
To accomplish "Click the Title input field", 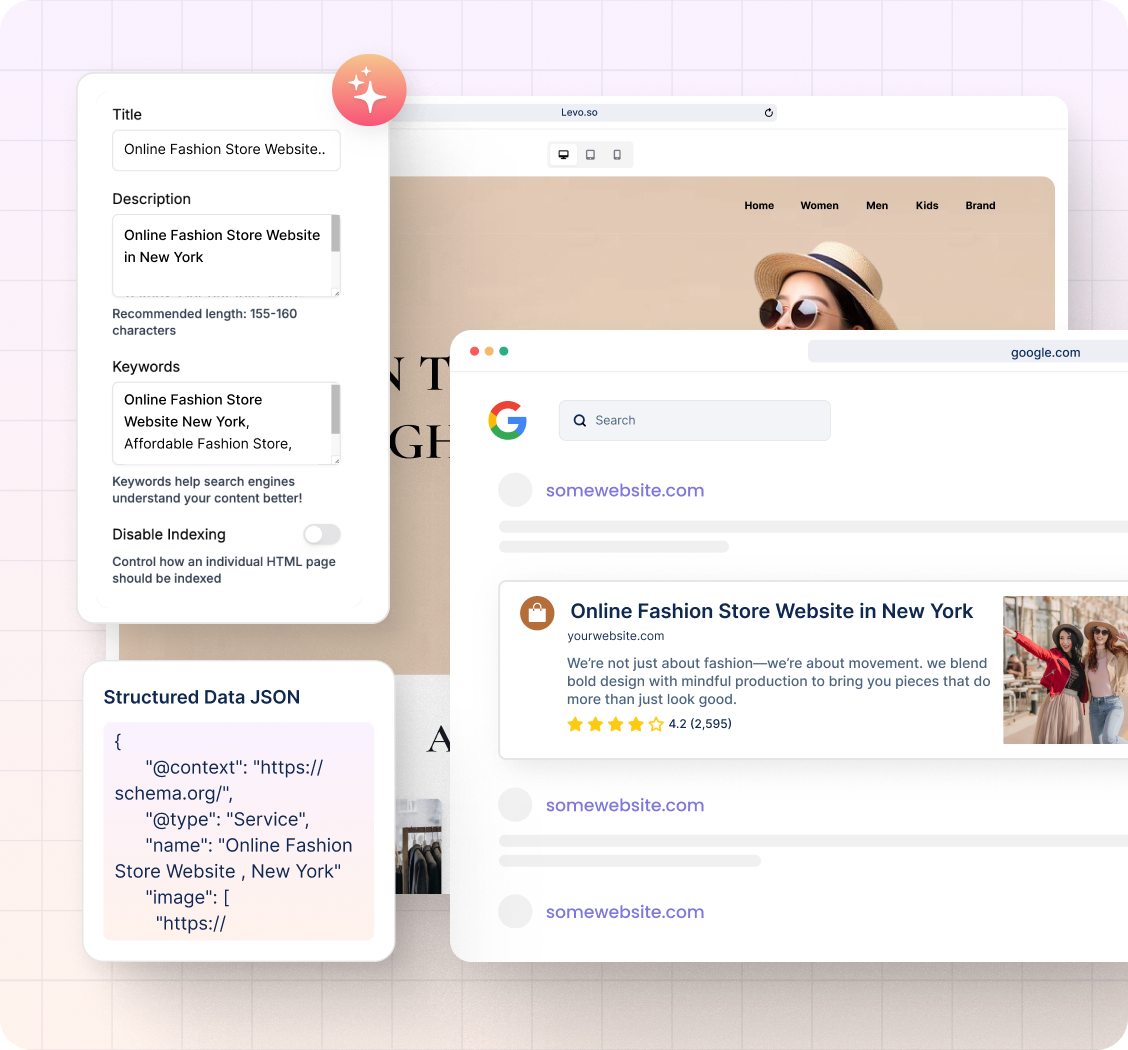I will 226,150.
